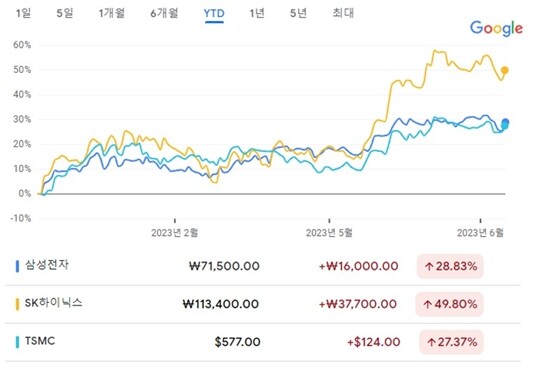Click the 28.83% change badge

[x=450, y=266]
